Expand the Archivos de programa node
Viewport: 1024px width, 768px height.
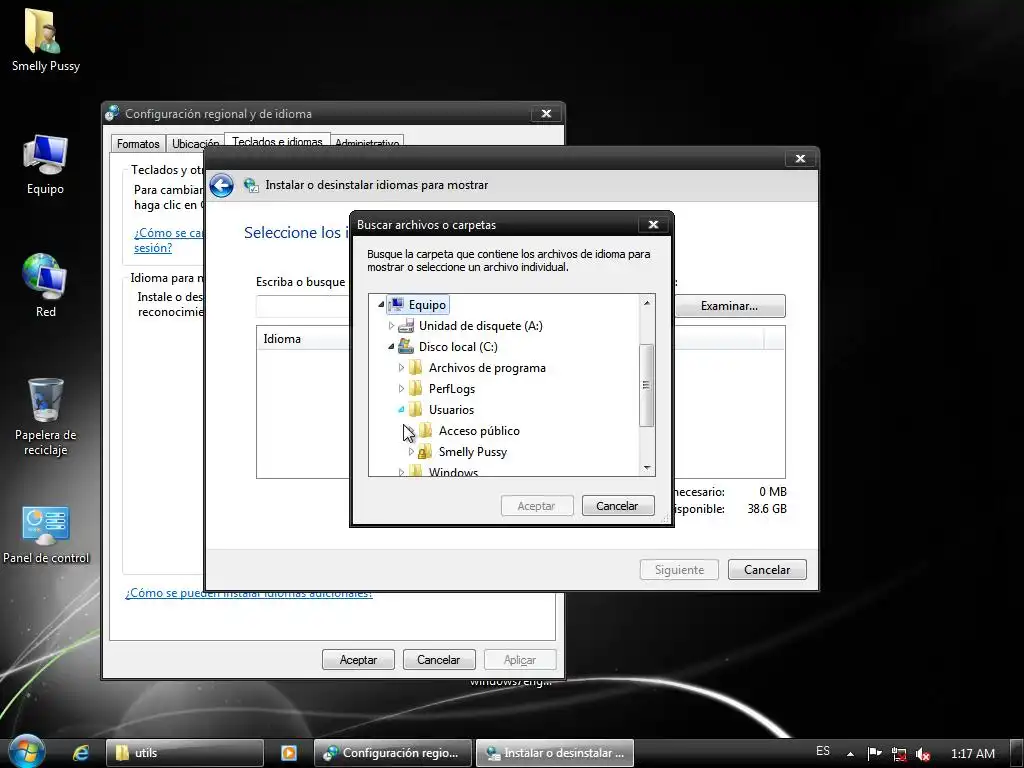401,367
